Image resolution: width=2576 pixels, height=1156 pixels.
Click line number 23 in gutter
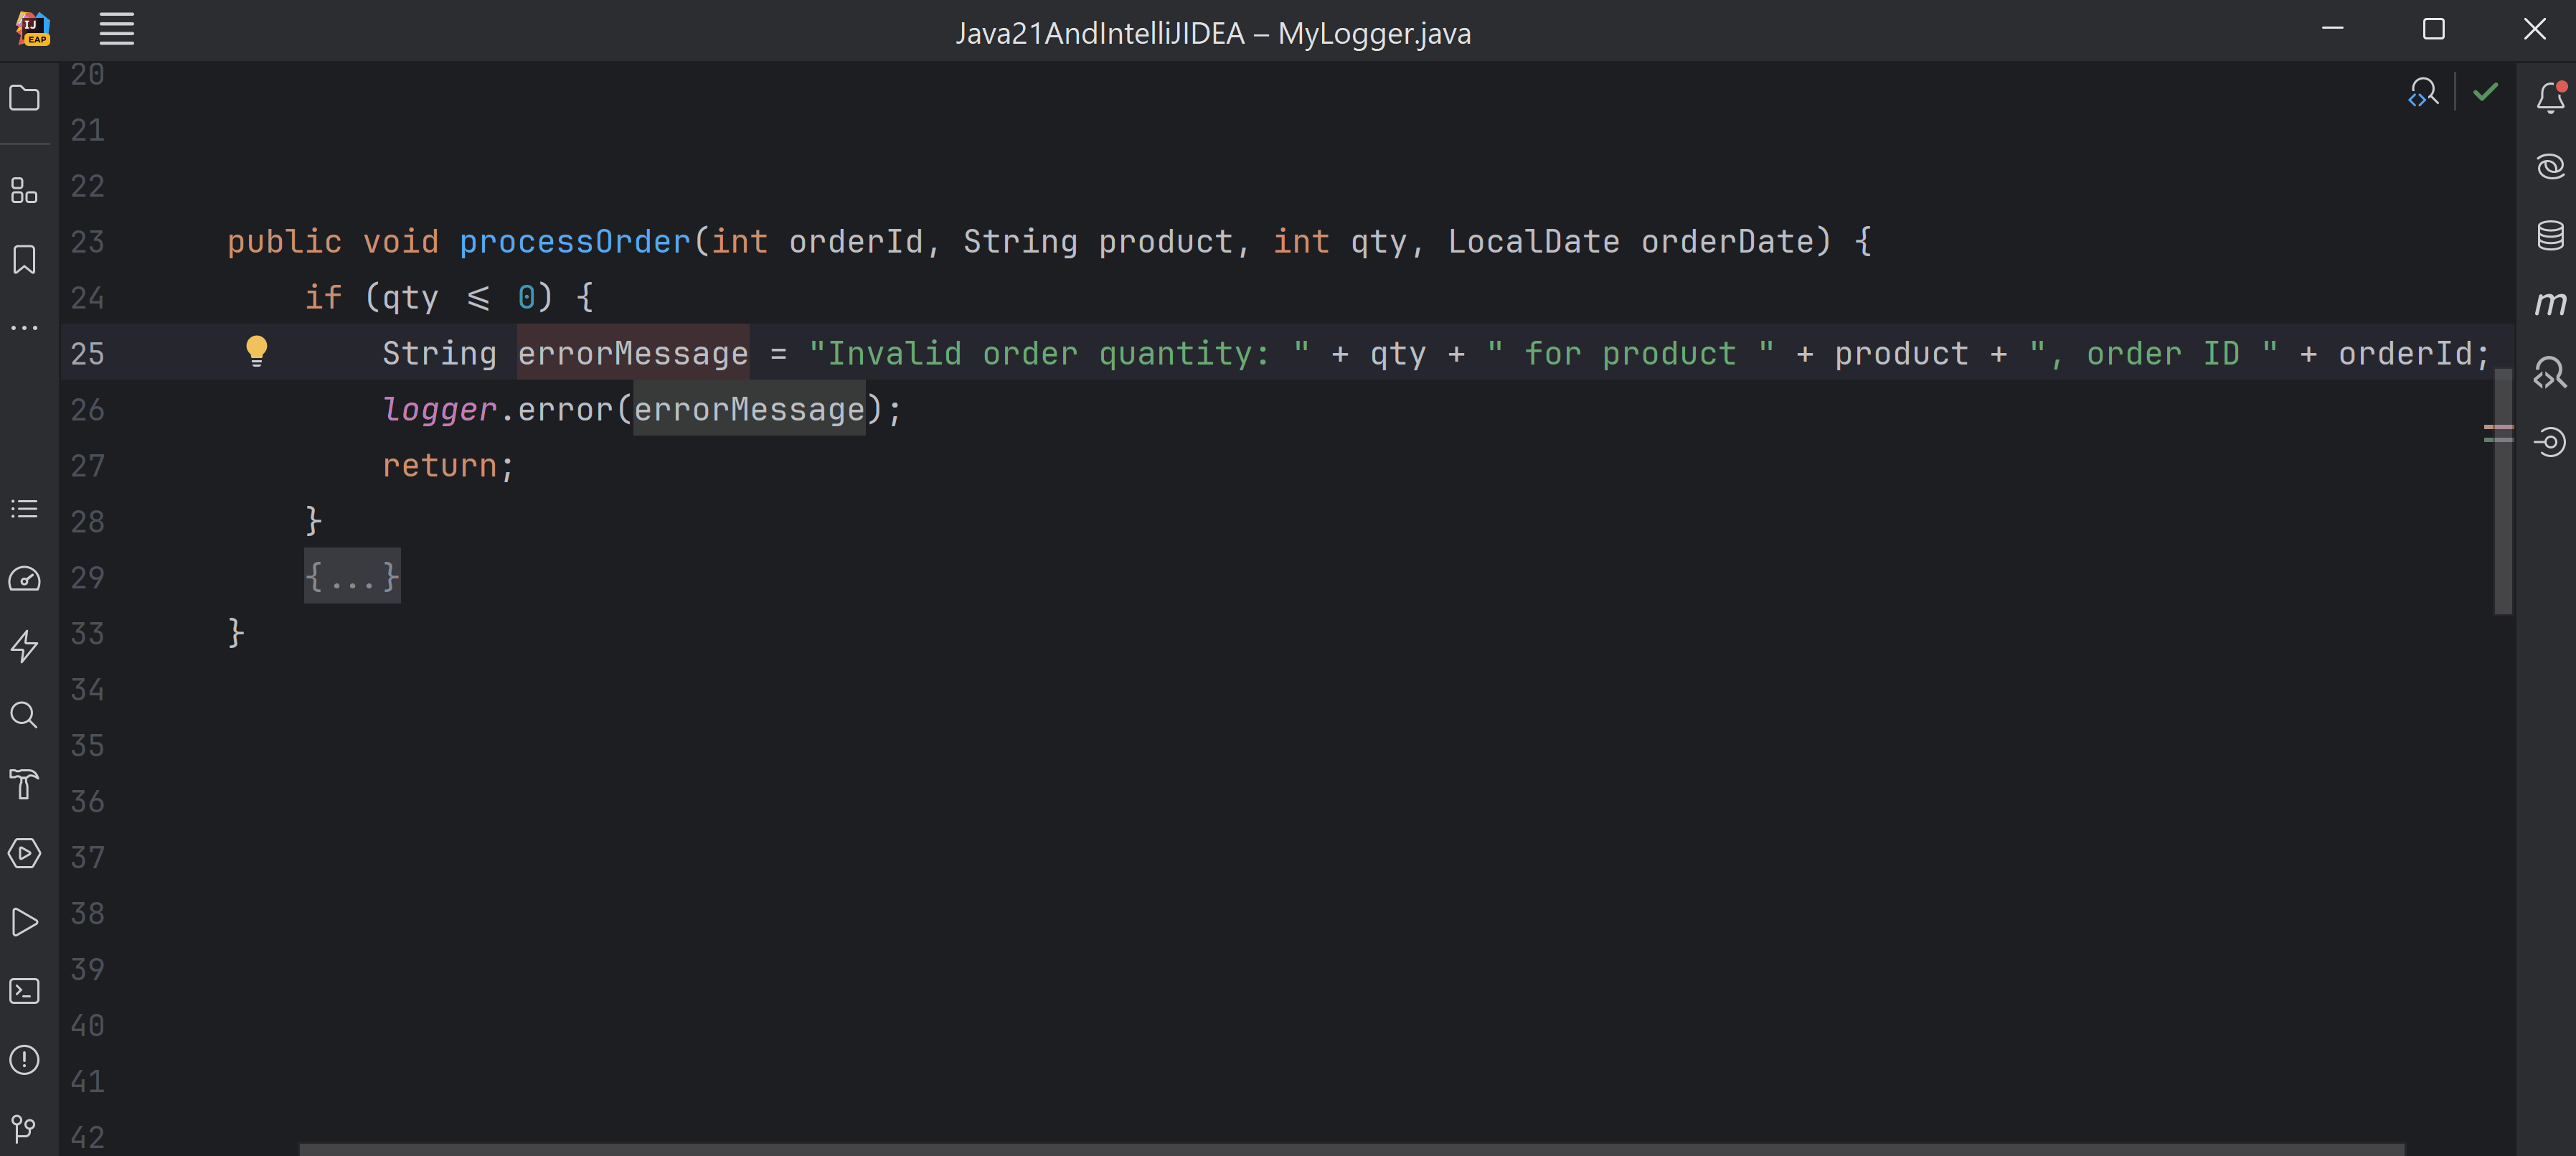(87, 241)
